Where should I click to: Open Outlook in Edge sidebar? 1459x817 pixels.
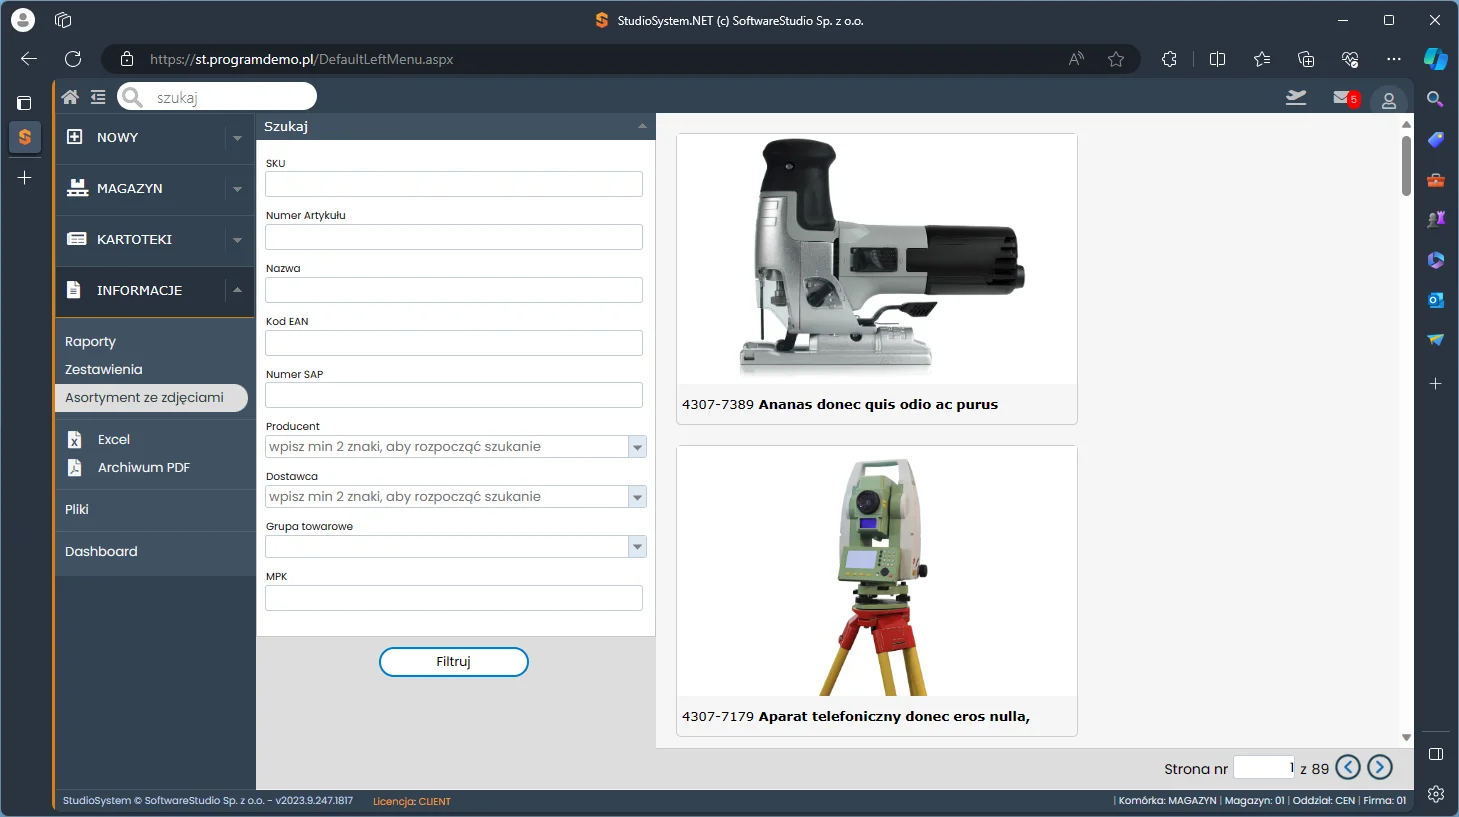pyautogui.click(x=1436, y=300)
